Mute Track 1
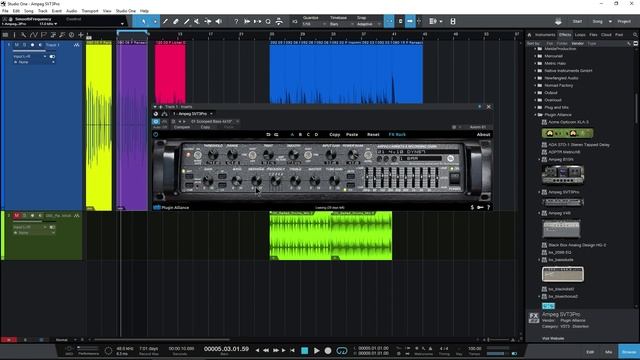Image resolution: width=640 pixels, height=360 pixels. point(17,45)
